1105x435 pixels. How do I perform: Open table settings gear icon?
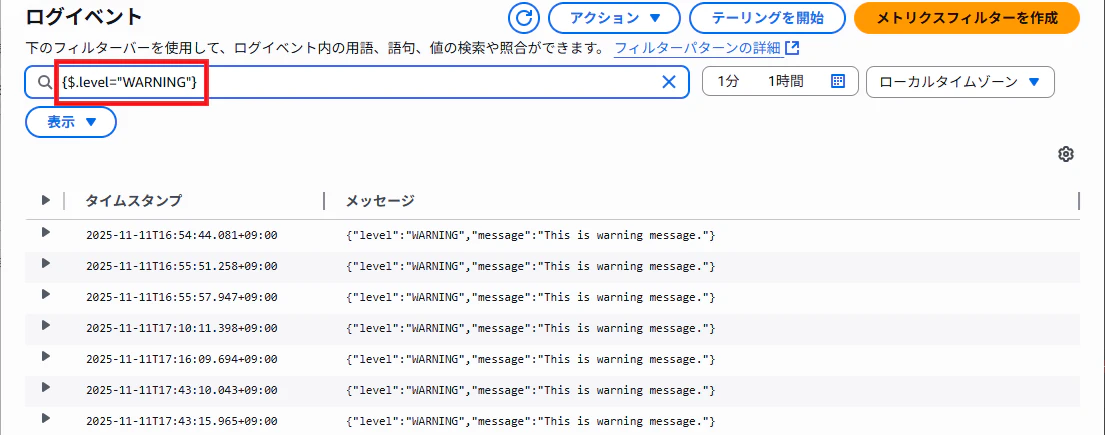coord(1066,154)
